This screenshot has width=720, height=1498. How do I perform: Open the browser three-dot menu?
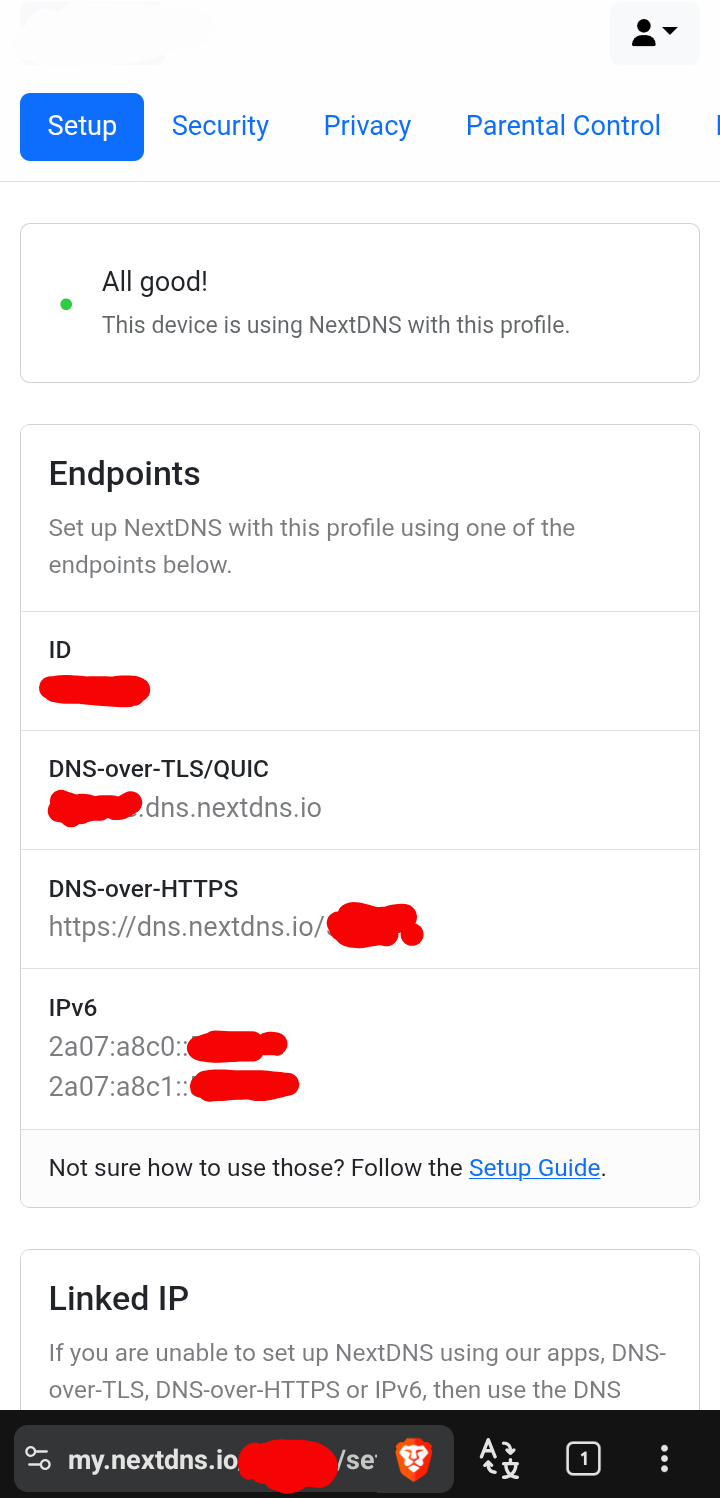(x=664, y=1459)
